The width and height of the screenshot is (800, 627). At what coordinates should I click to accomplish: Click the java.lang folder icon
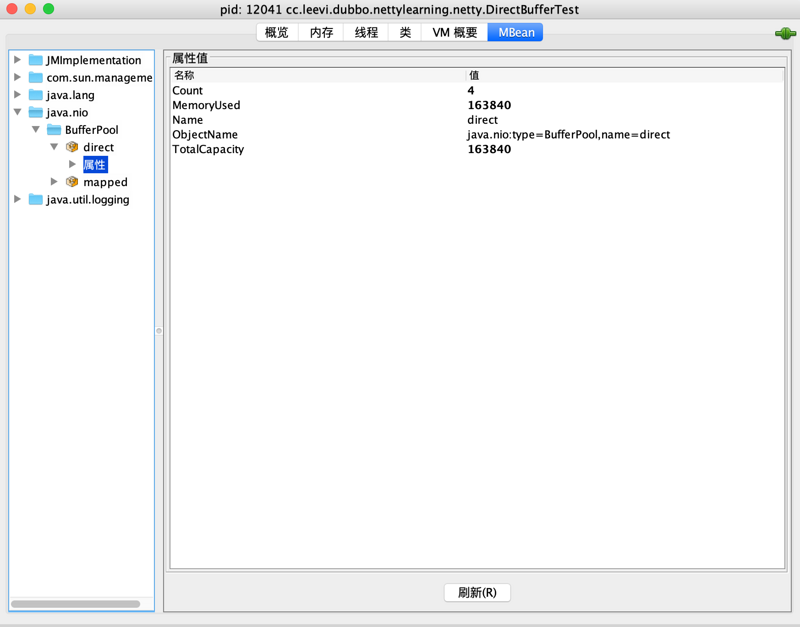(x=35, y=95)
